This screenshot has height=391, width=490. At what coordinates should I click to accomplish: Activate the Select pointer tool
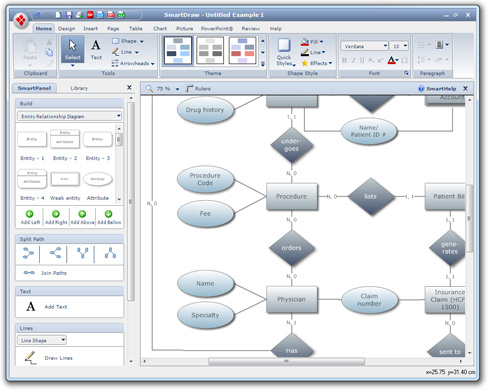coord(72,49)
